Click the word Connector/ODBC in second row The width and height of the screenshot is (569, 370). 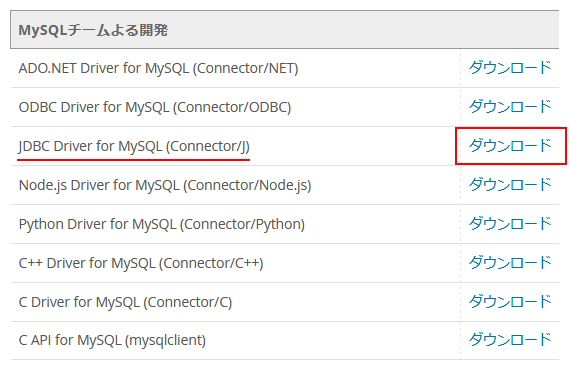click(x=232, y=107)
